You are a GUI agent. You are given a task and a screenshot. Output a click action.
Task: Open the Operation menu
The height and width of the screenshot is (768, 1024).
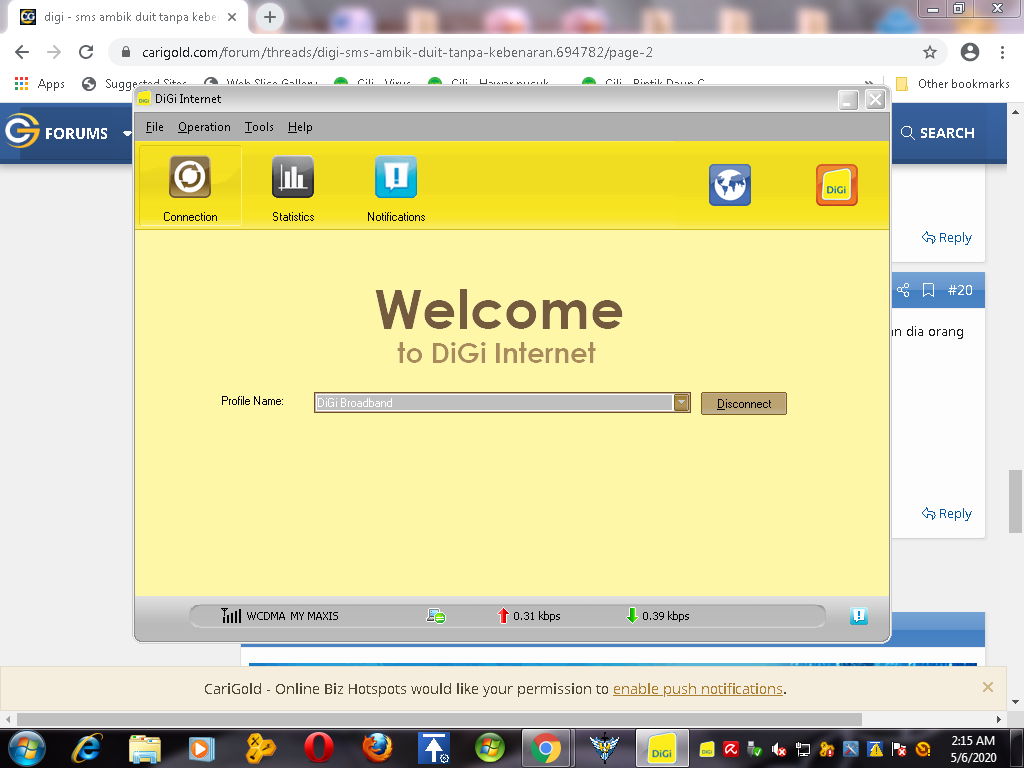click(x=204, y=127)
